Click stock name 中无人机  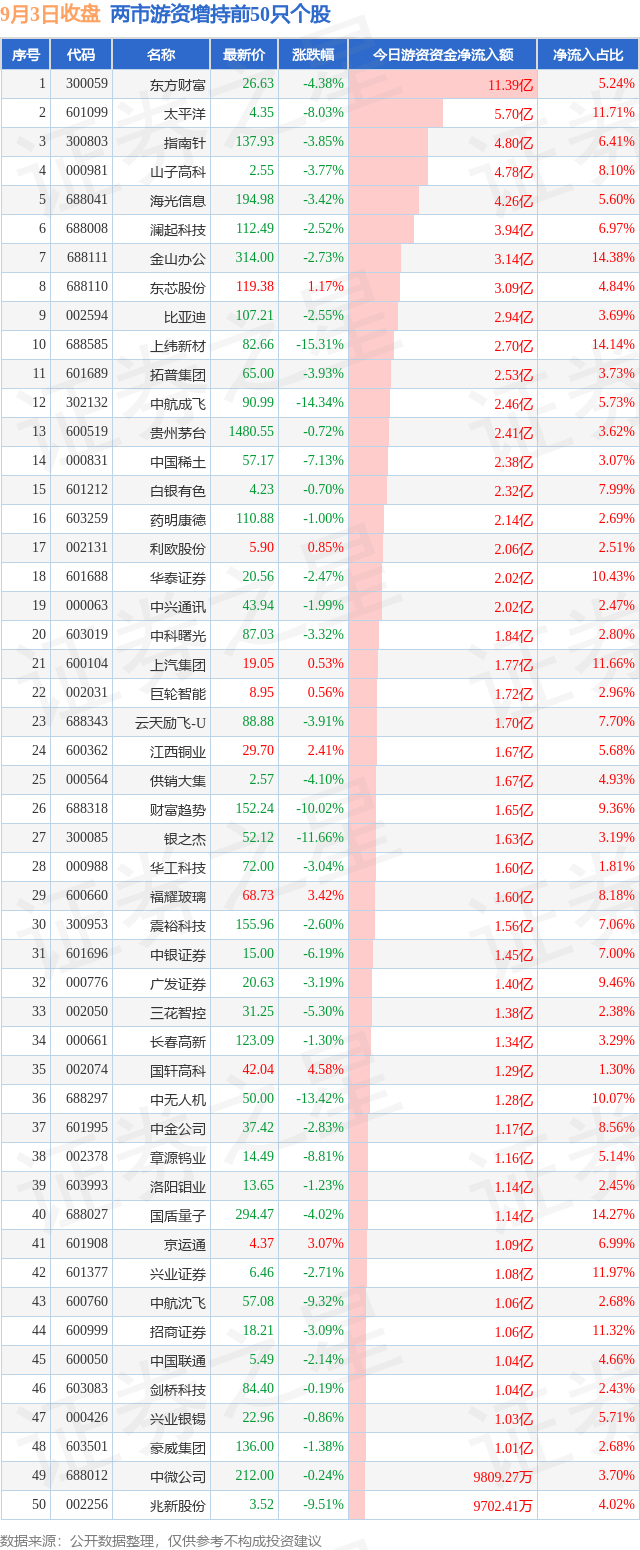178,1099
